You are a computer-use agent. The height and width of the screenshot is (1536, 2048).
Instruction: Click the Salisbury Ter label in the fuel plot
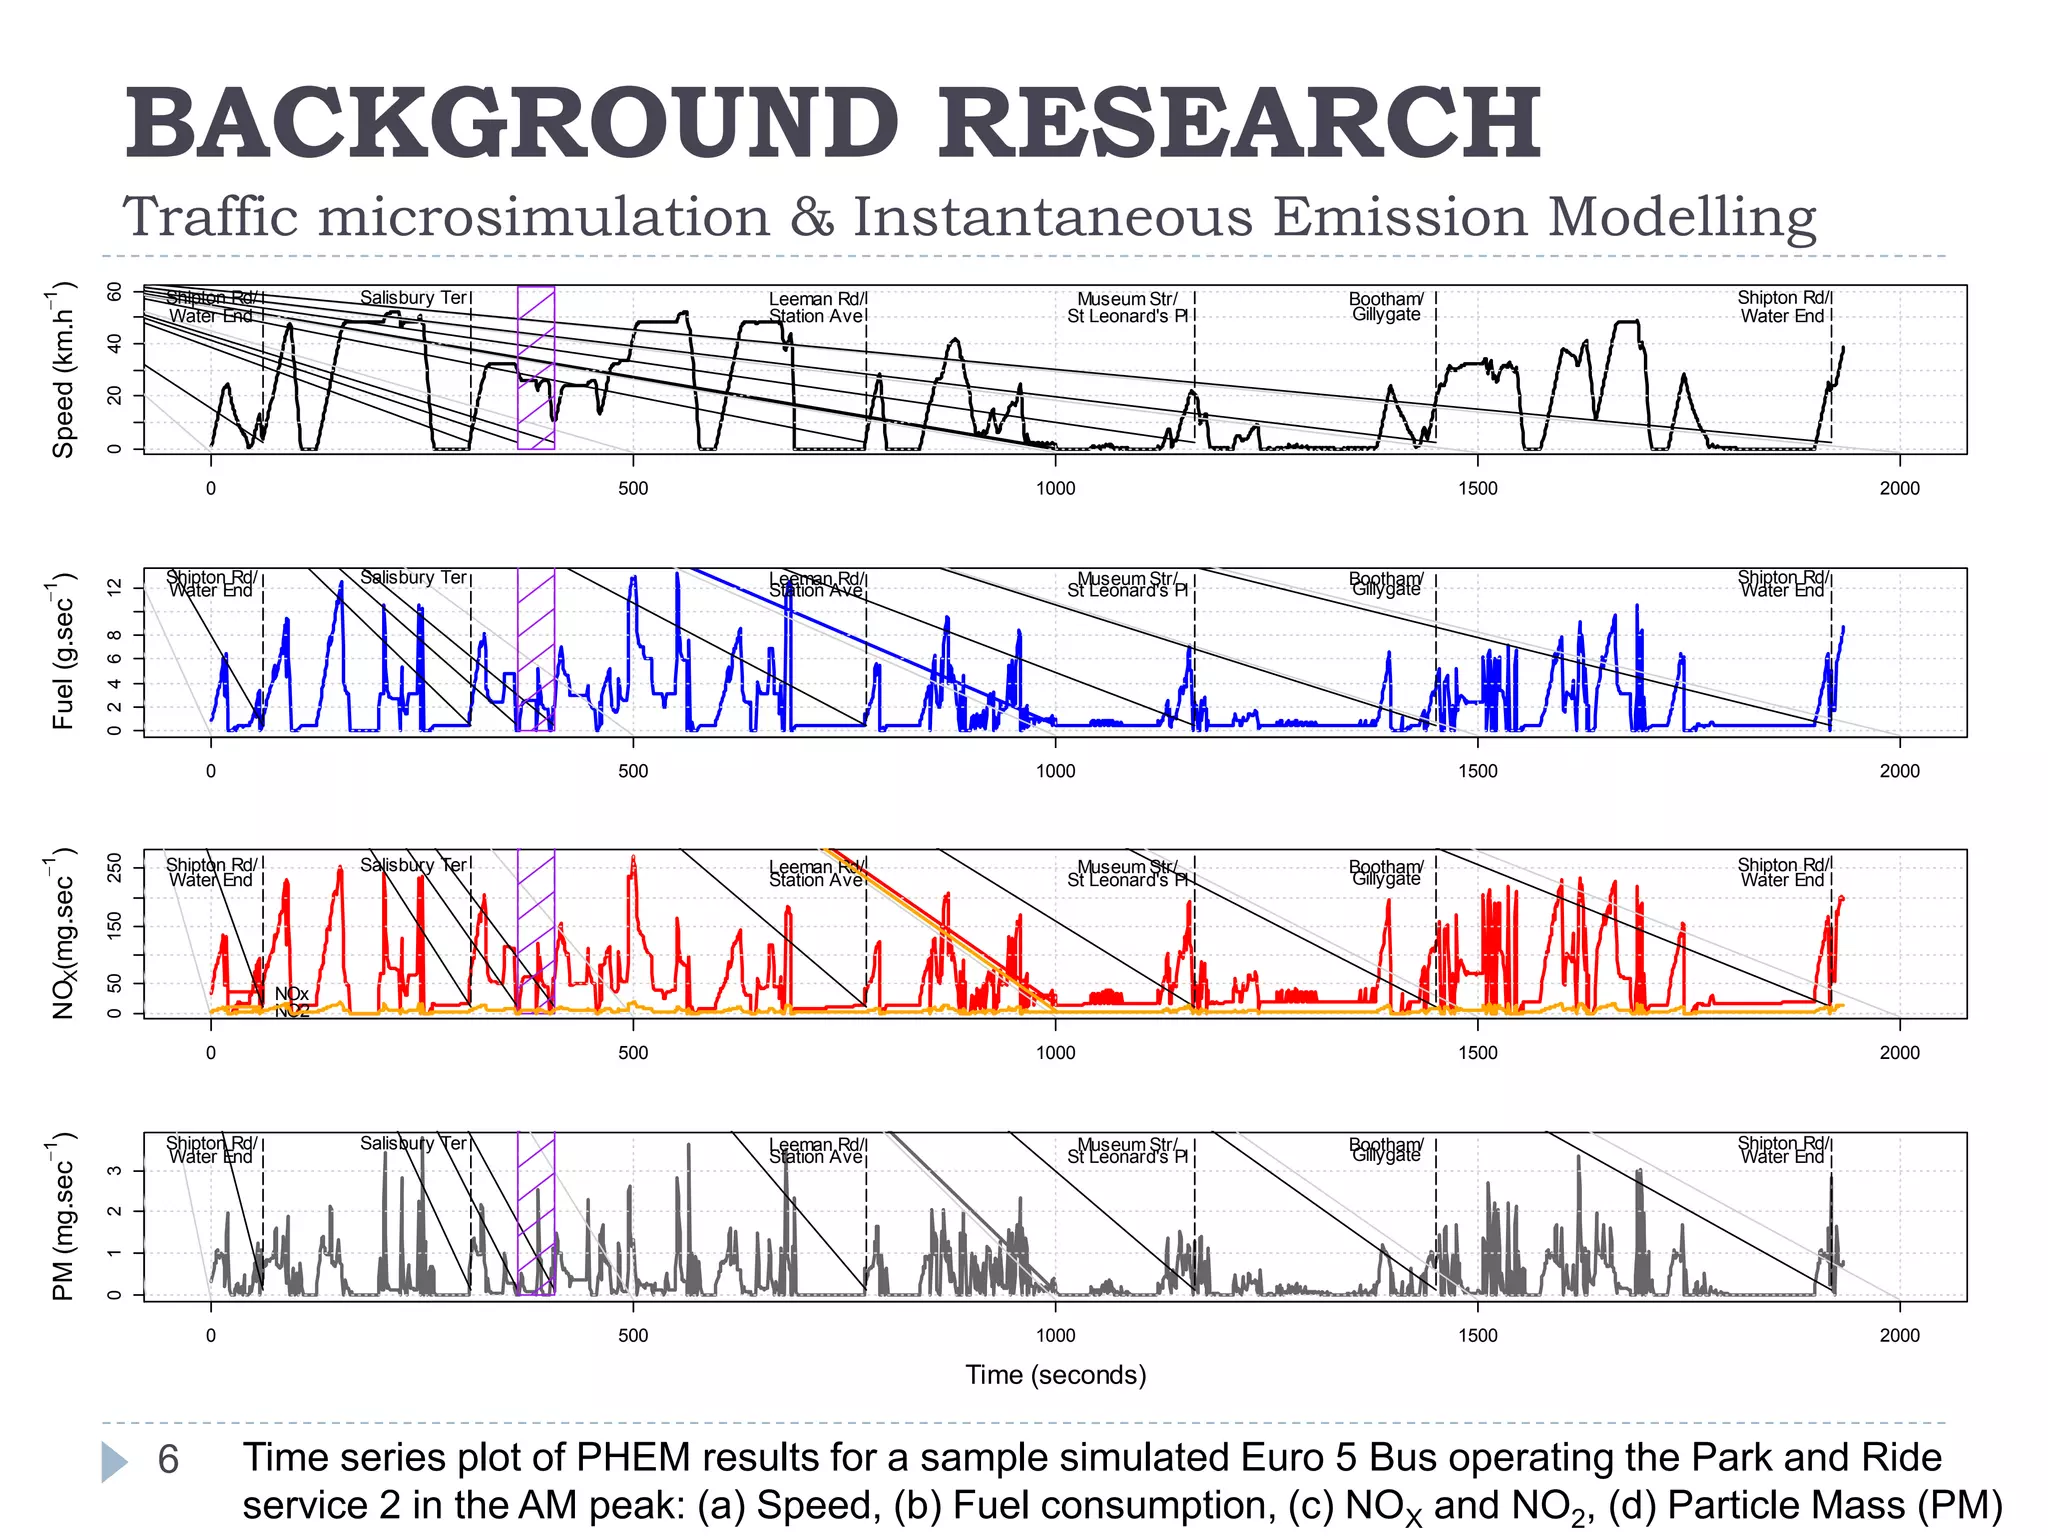pyautogui.click(x=413, y=578)
